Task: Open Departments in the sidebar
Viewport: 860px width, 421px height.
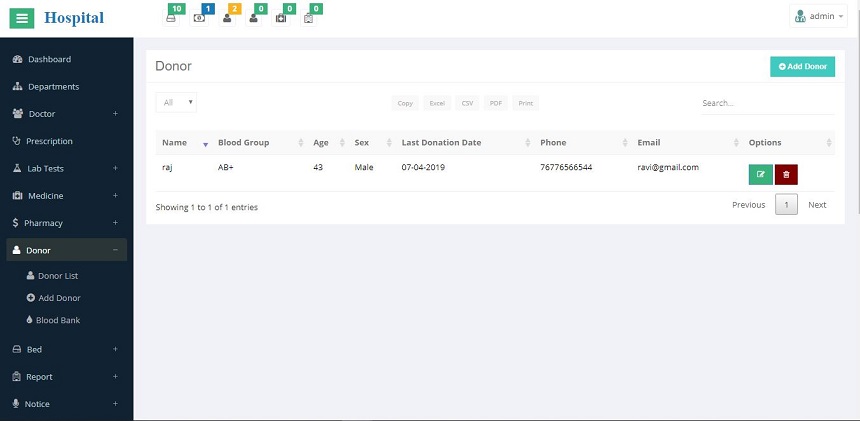Action: click(x=66, y=87)
